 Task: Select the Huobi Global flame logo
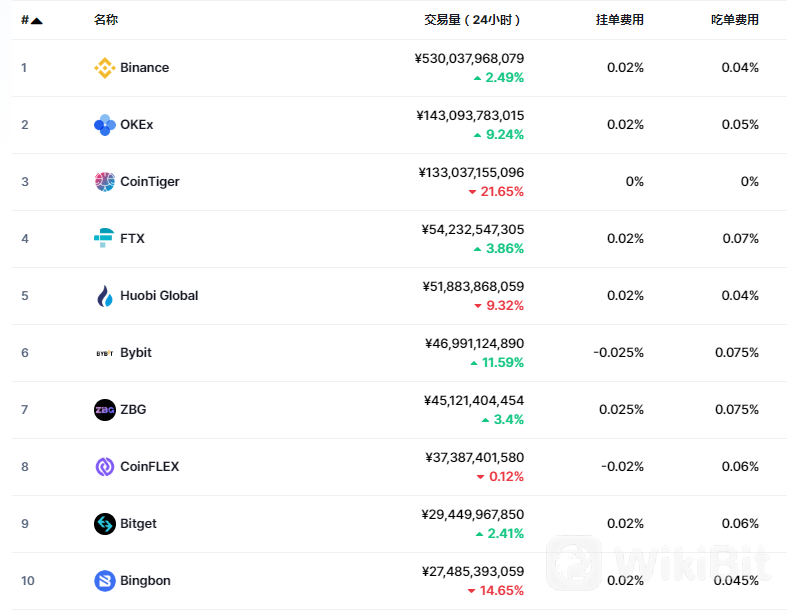coord(104,296)
